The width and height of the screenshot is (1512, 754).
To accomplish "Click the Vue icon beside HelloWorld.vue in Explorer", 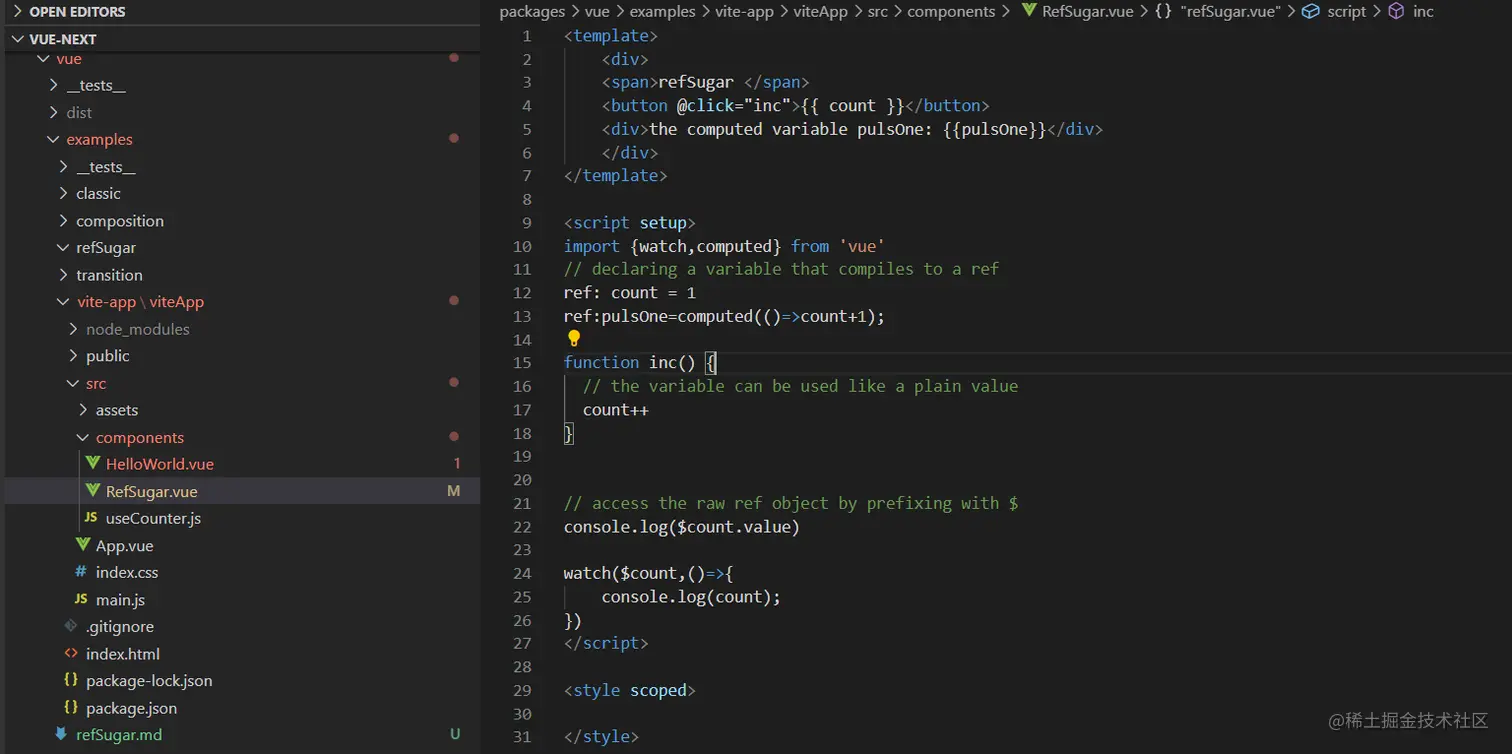I will (93, 463).
